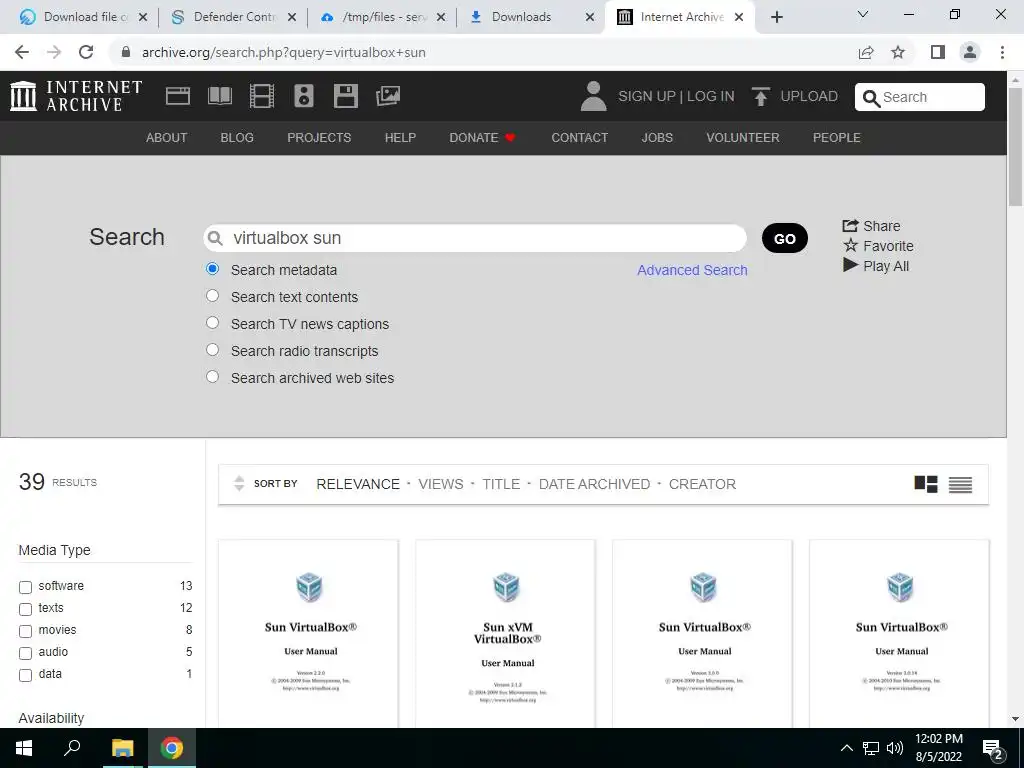Select Search TV news captions option
The width and height of the screenshot is (1024, 768).
click(x=212, y=323)
